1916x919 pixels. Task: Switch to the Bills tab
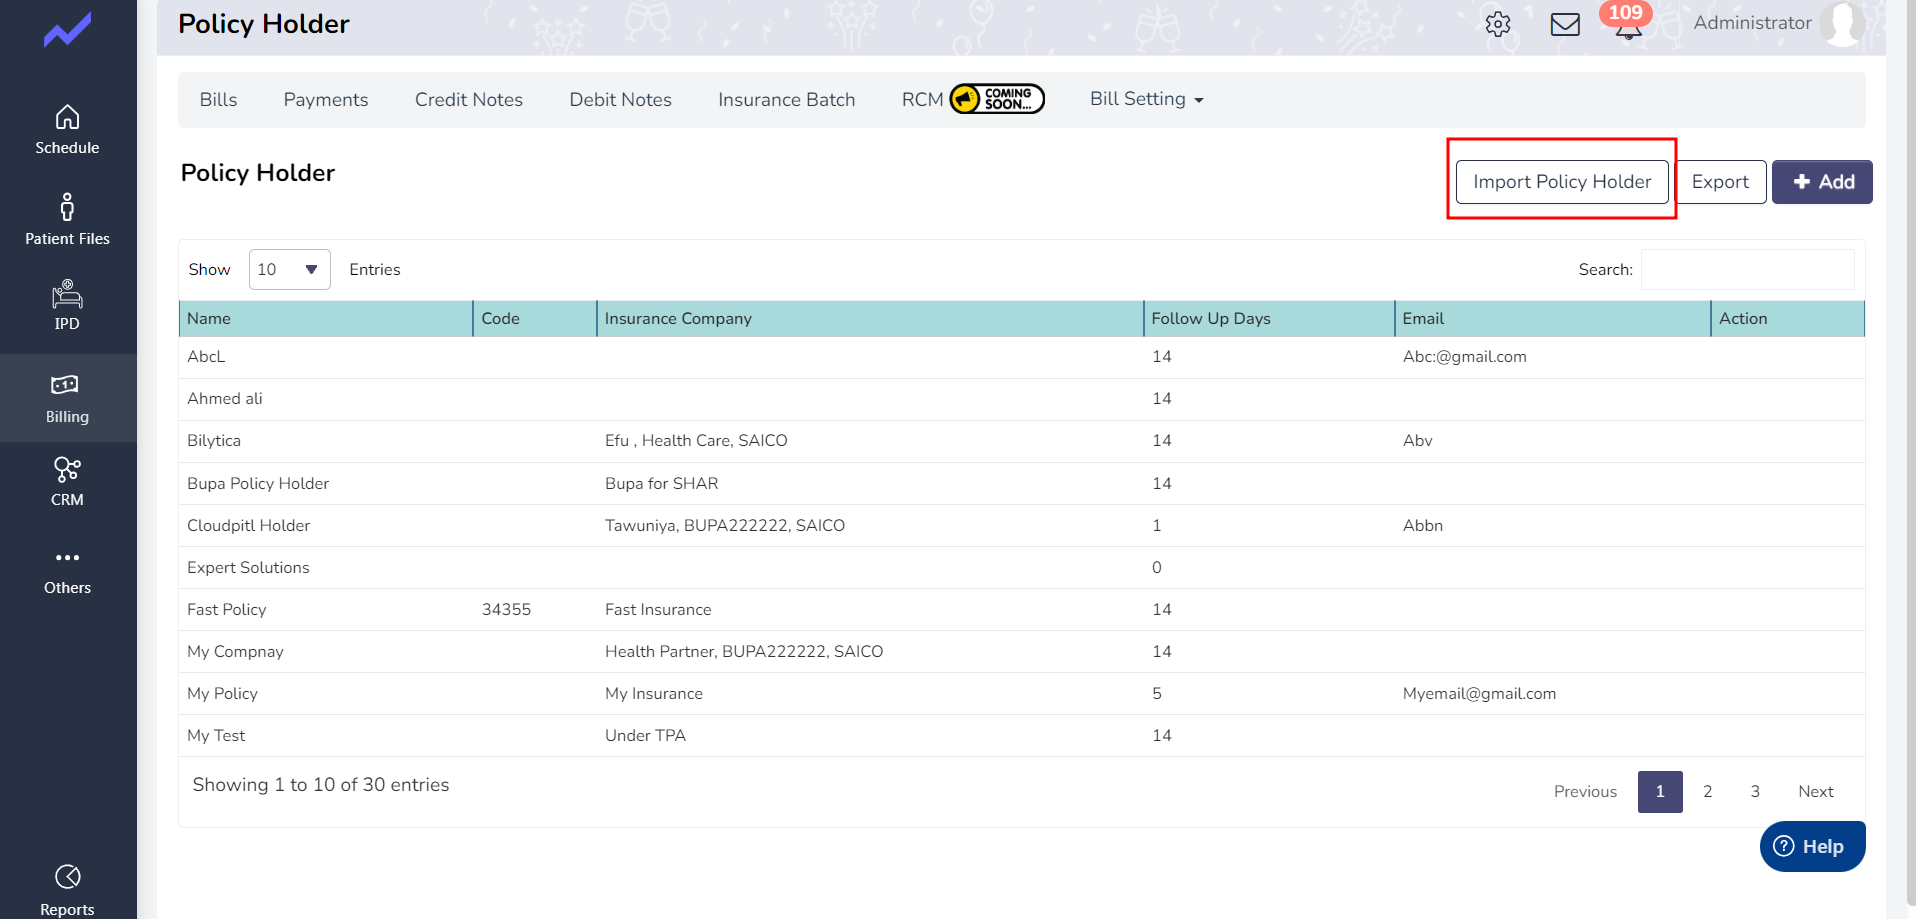click(x=218, y=100)
